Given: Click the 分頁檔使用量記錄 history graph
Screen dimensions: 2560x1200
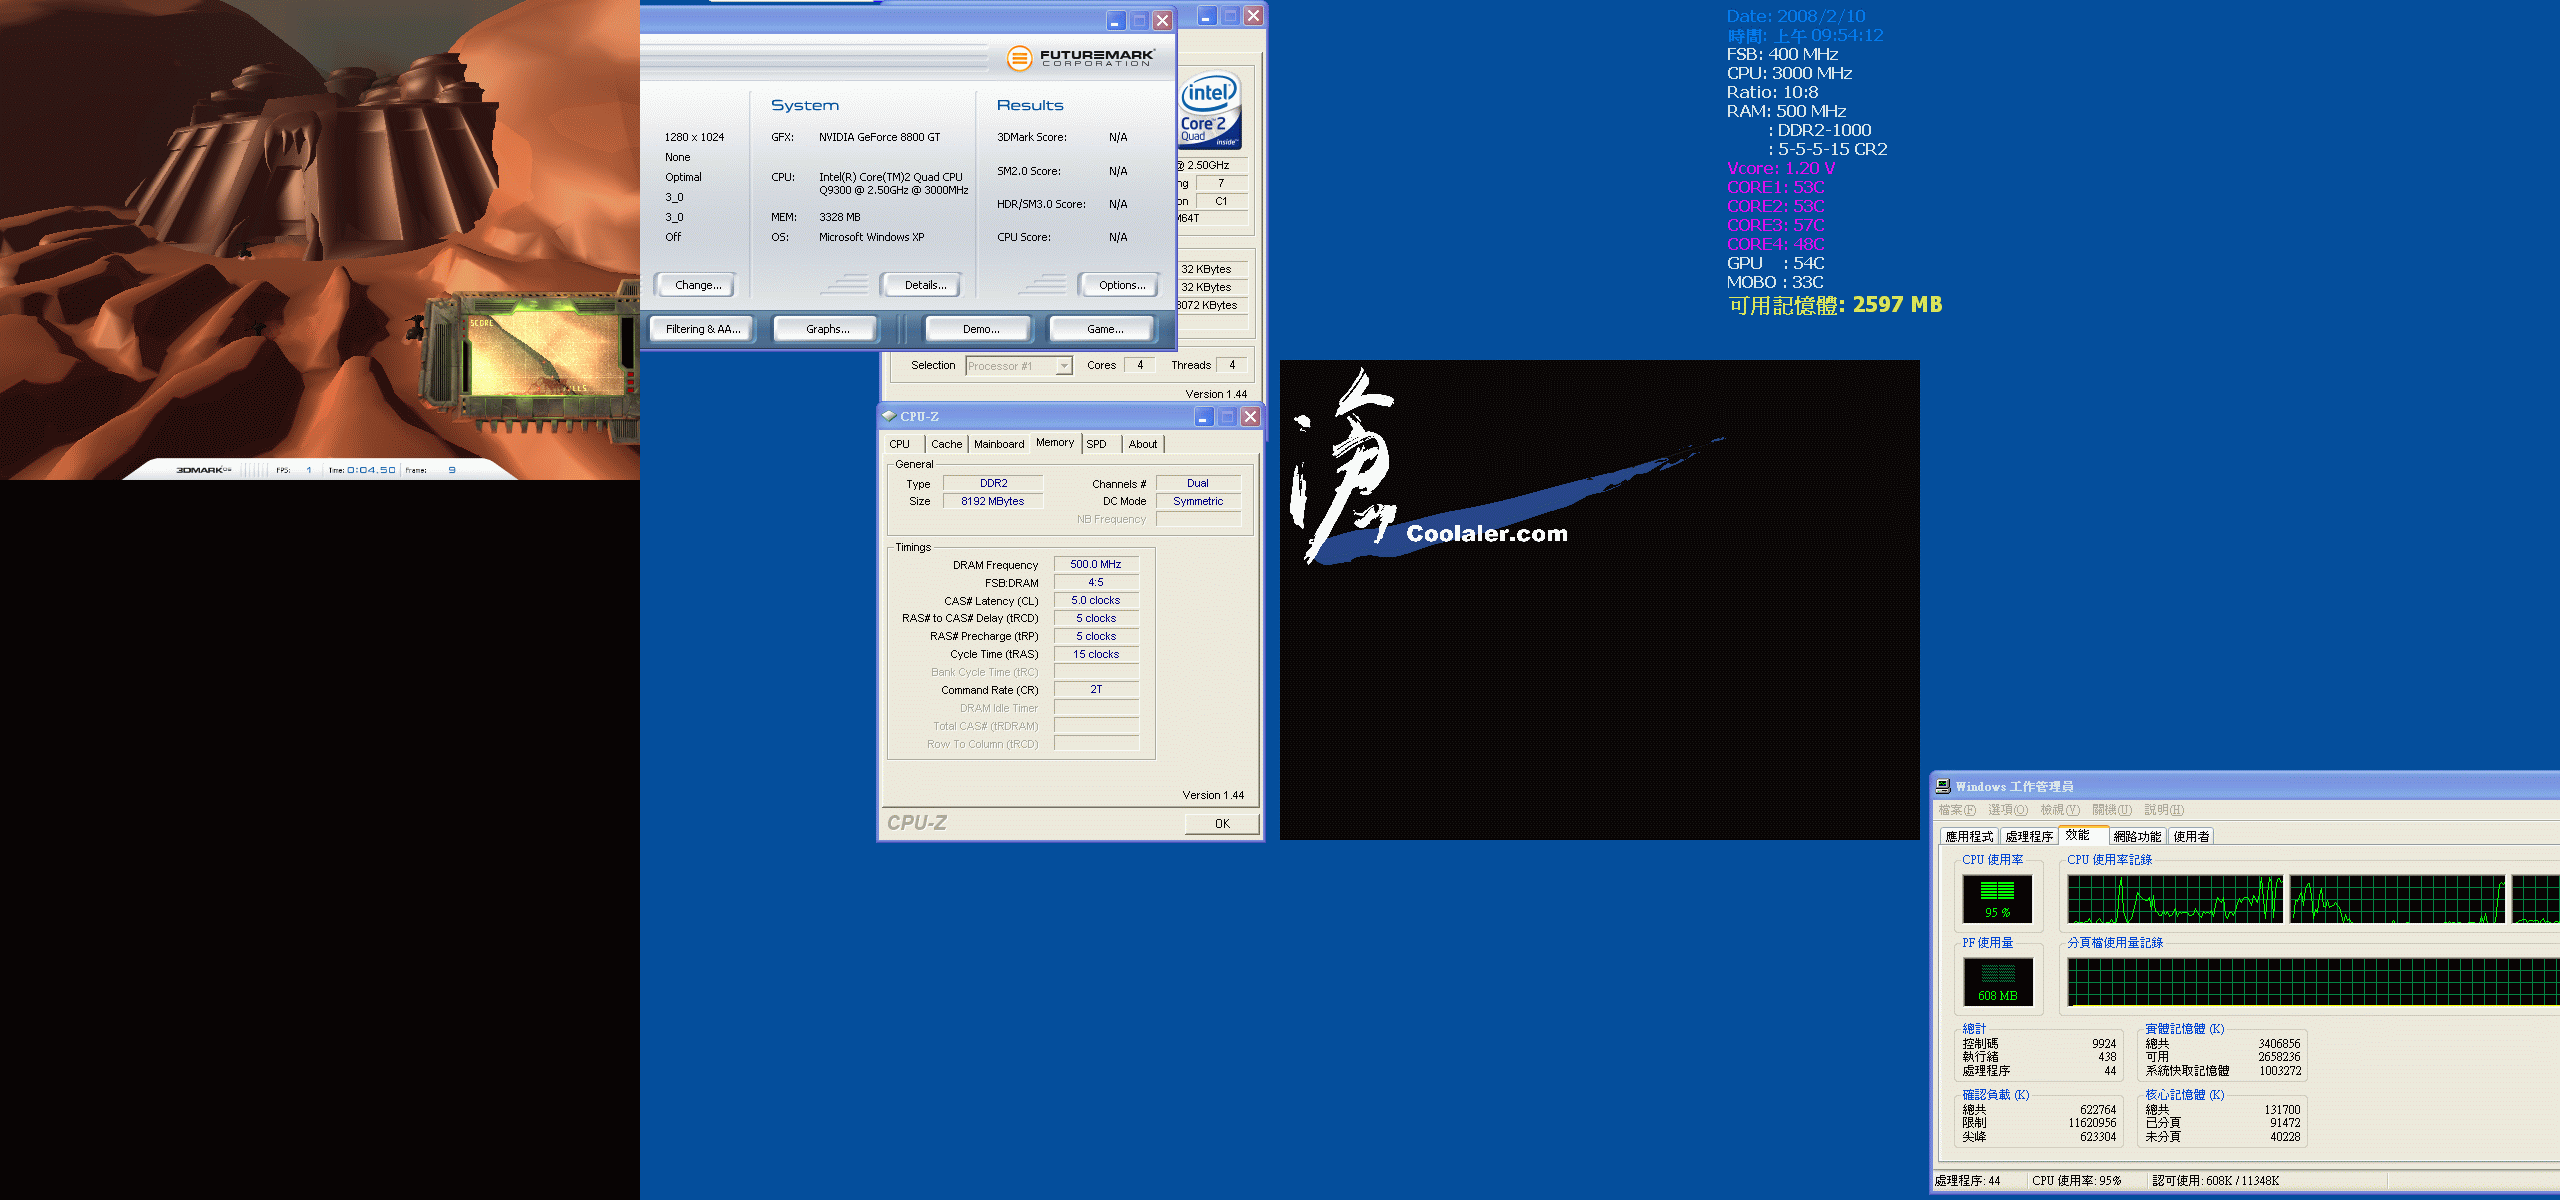Looking at the screenshot, I should coord(2314,982).
